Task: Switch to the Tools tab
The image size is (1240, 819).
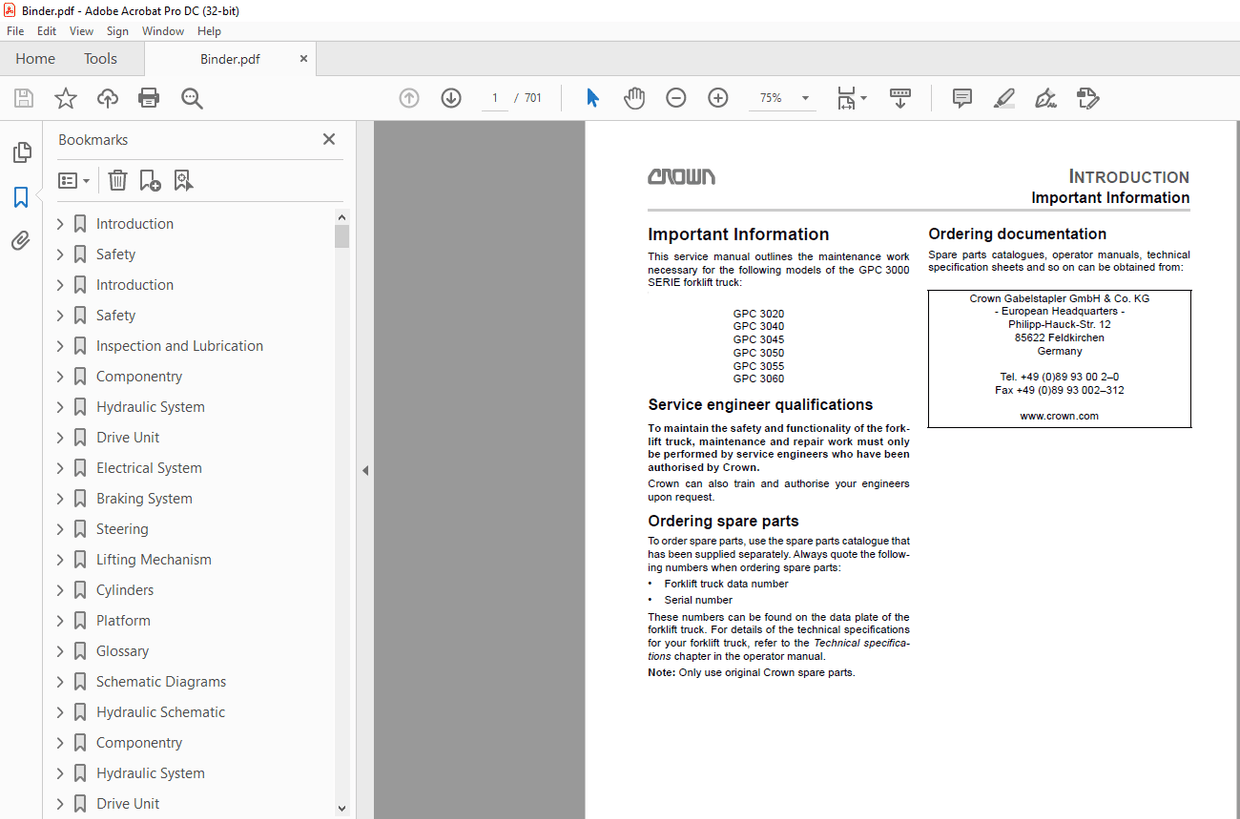Action: (100, 59)
